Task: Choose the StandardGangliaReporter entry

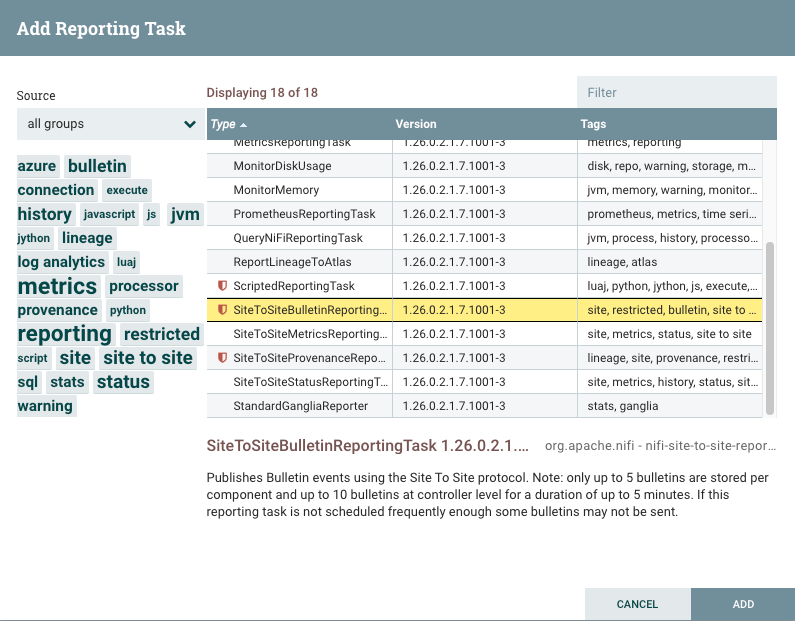Action: click(x=300, y=406)
